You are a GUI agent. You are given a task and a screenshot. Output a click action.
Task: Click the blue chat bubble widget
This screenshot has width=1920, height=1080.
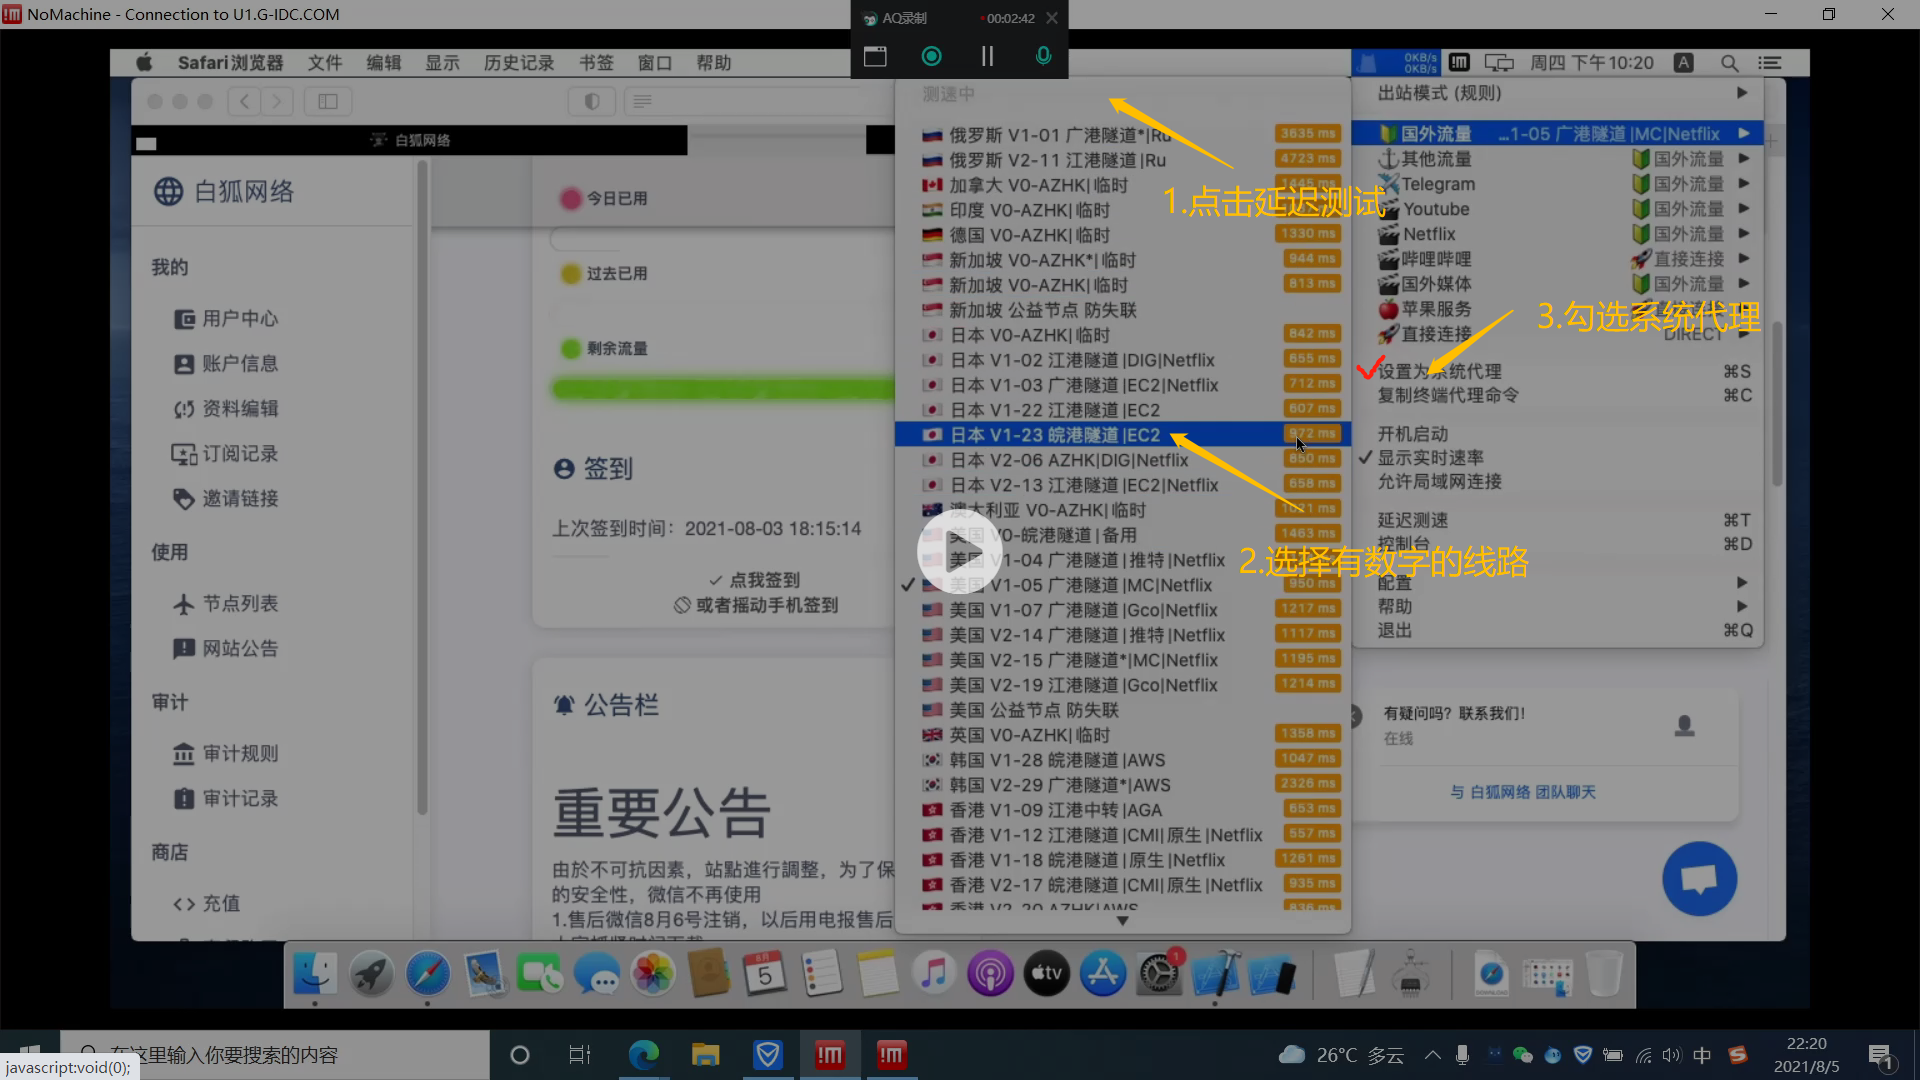1699,879
